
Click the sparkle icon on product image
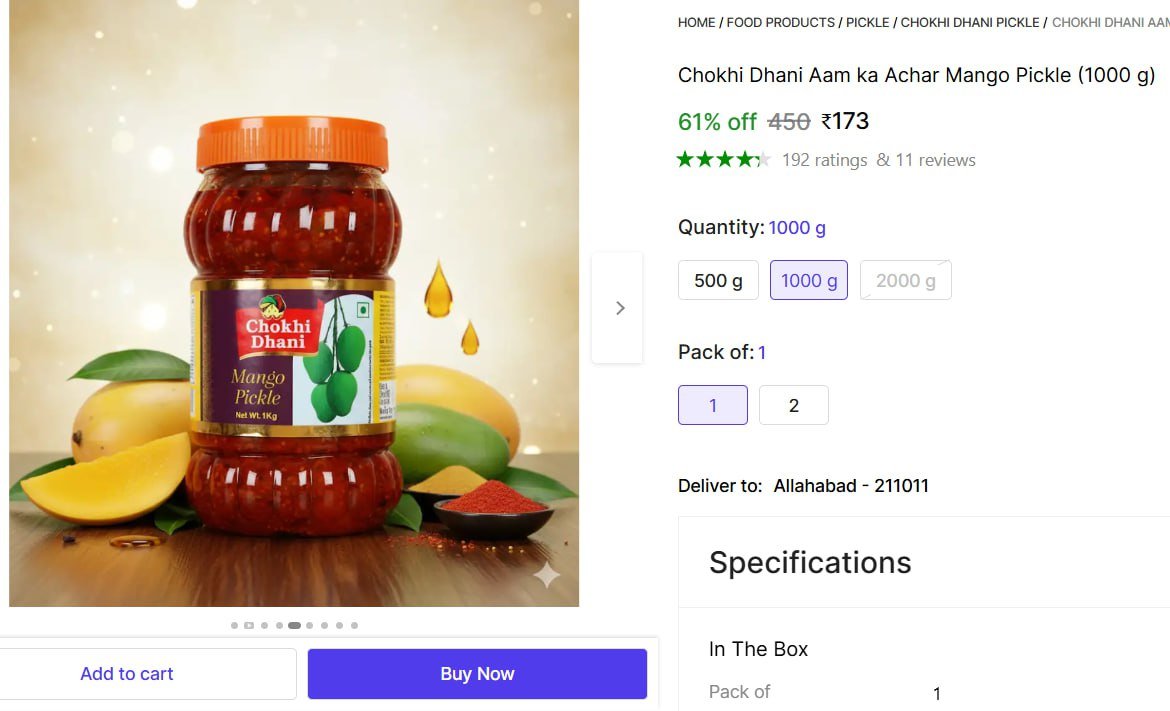click(547, 575)
